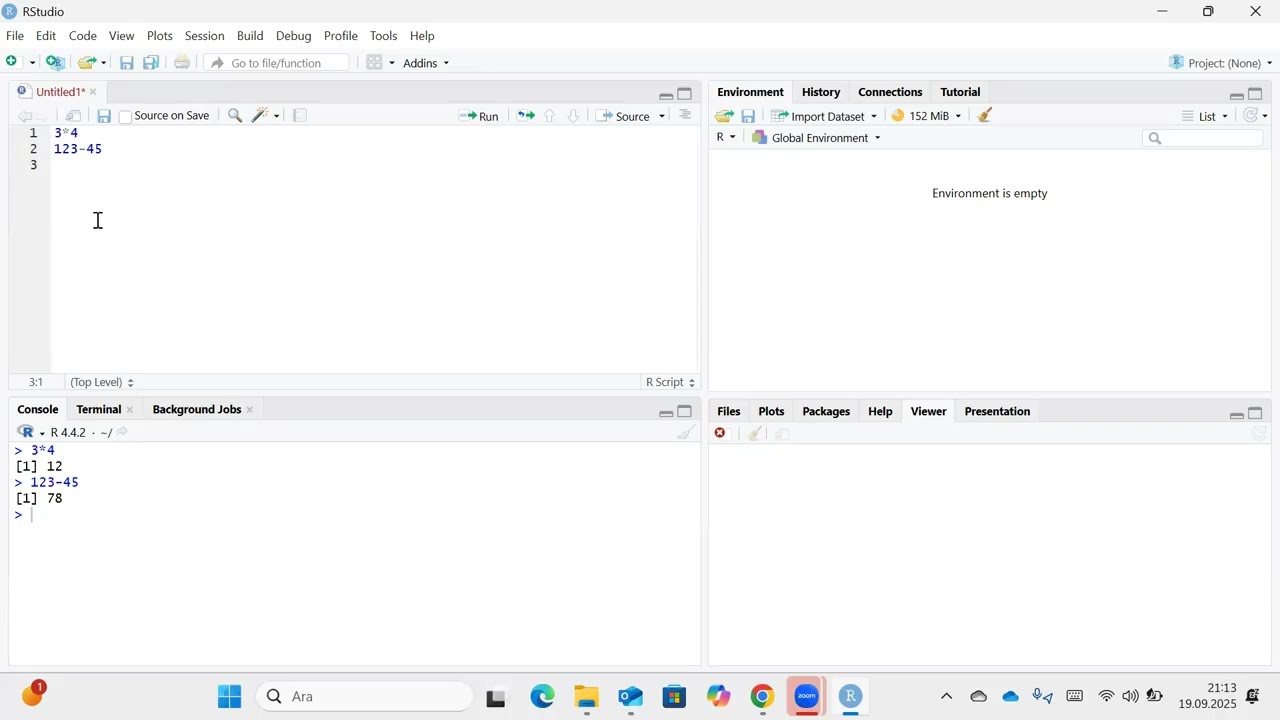The height and width of the screenshot is (720, 1280).
Task: Open the Tools menu
Action: click(383, 36)
